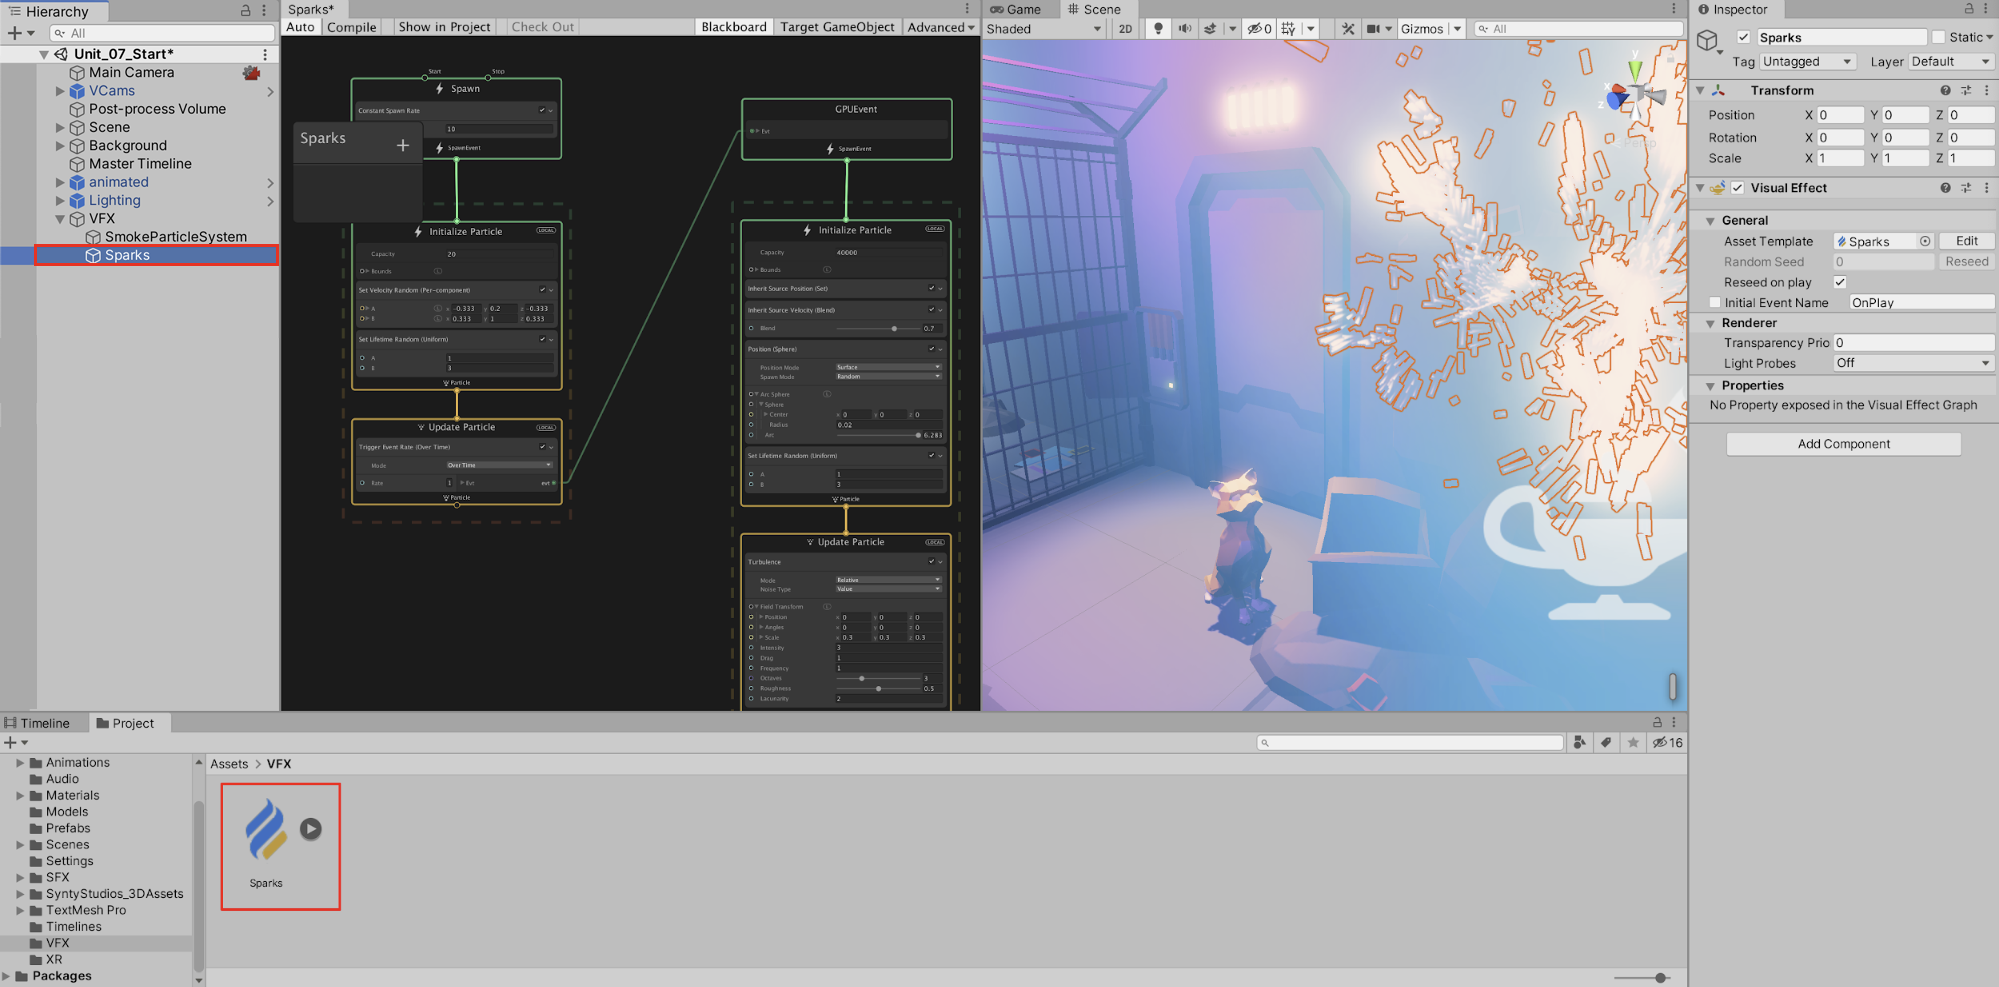Open Visual Effect preset settings icon
The image size is (1999, 987).
[x=1966, y=188]
